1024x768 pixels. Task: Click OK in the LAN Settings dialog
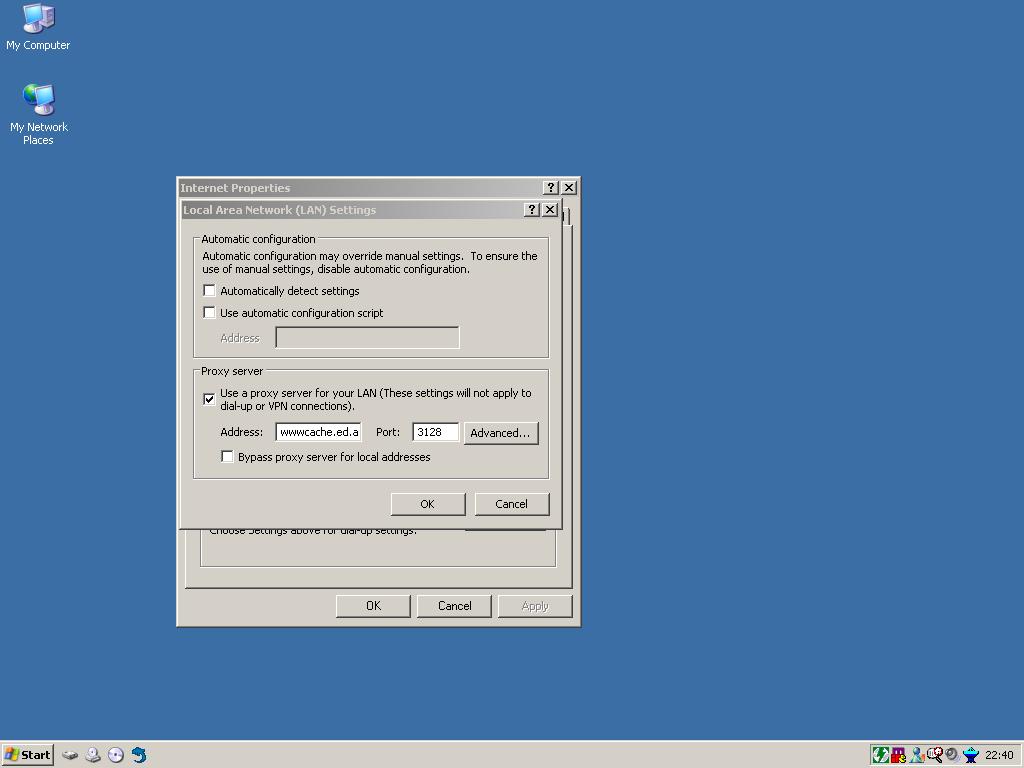coord(428,504)
